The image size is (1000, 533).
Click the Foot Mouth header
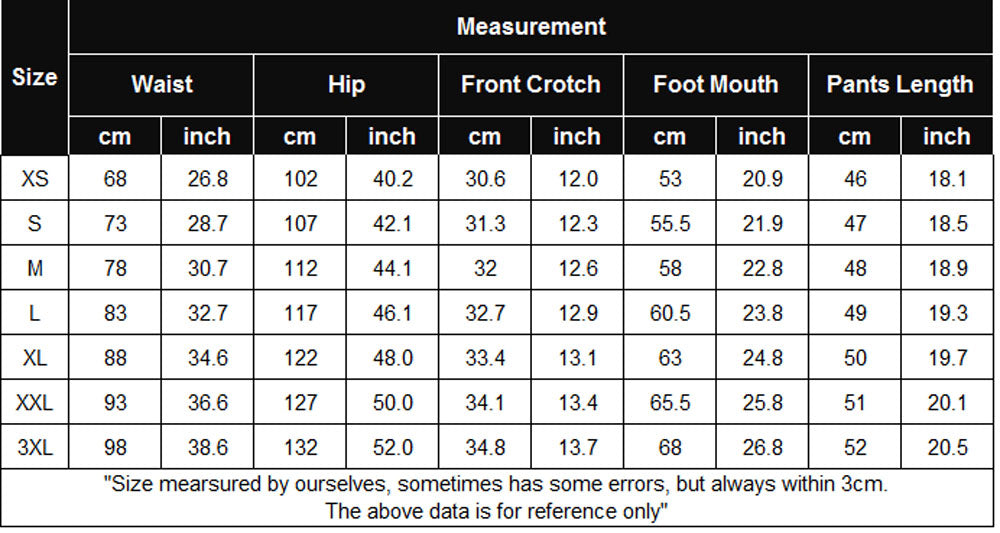(716, 85)
